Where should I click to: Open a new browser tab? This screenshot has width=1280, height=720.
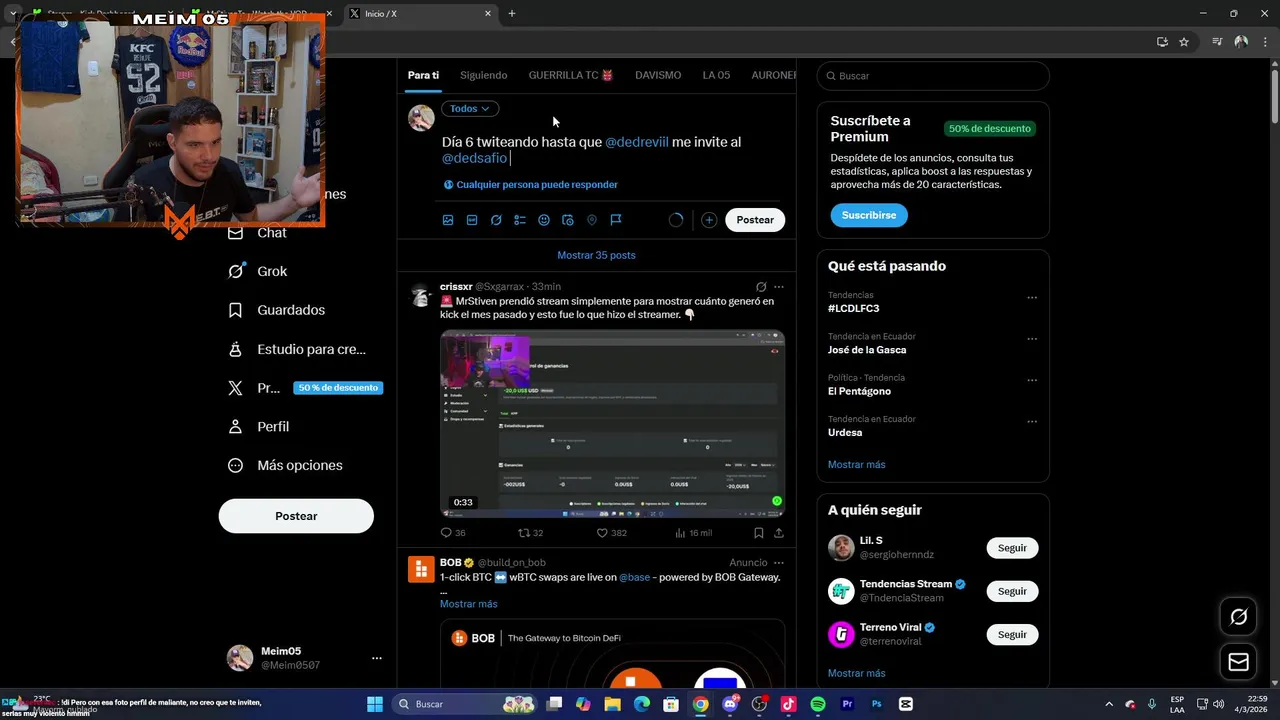512,13
